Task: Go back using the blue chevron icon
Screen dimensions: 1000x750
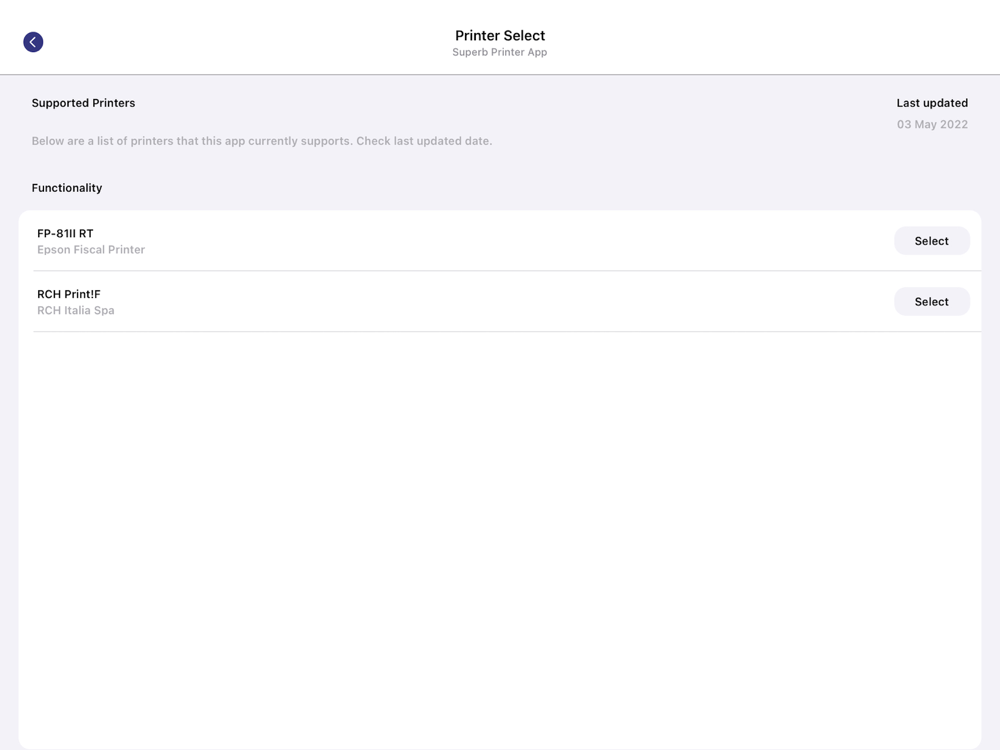Action: 33,42
